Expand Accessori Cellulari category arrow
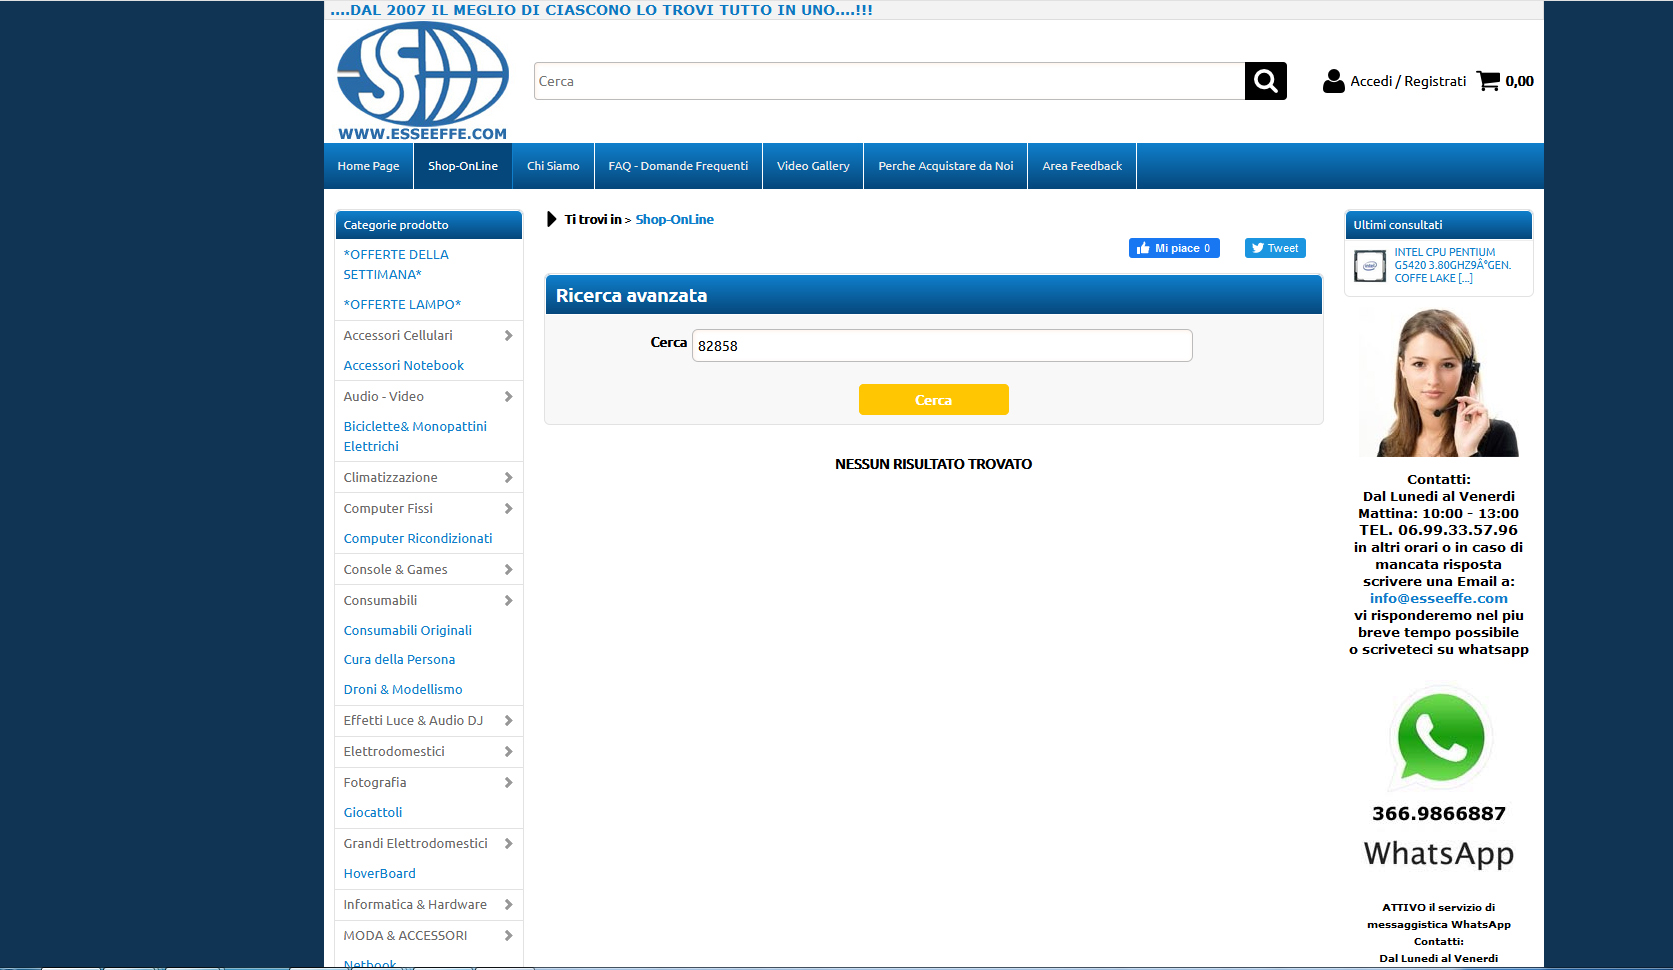Image resolution: width=1673 pixels, height=970 pixels. point(508,336)
